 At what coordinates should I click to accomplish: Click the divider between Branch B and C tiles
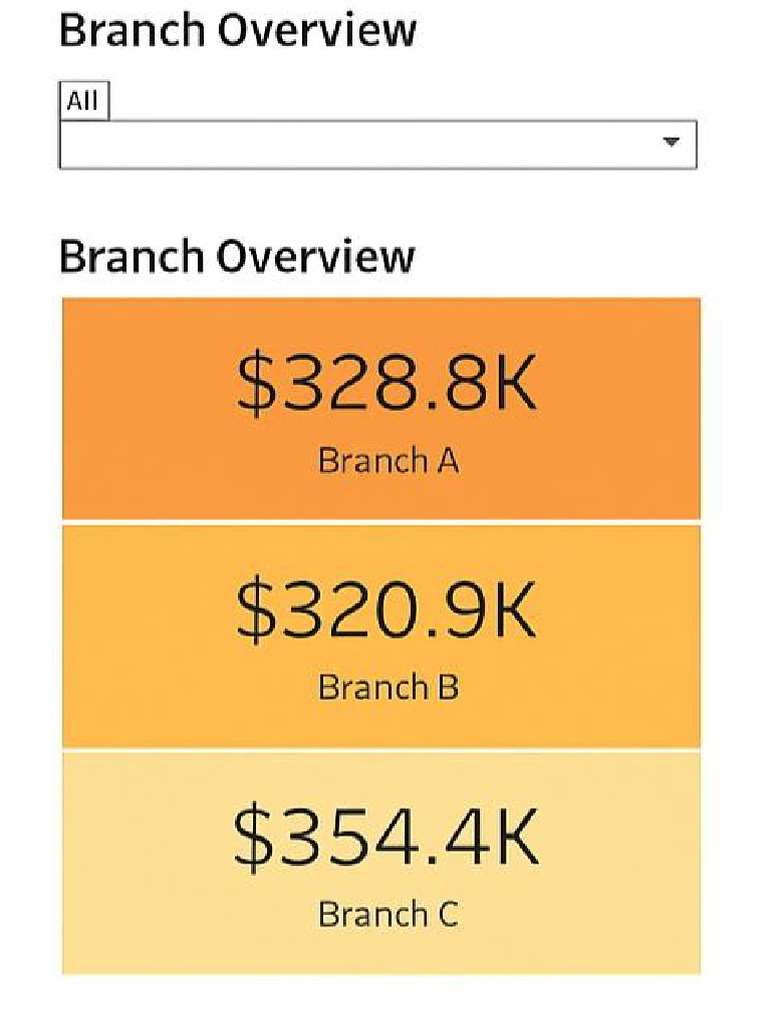(381, 749)
